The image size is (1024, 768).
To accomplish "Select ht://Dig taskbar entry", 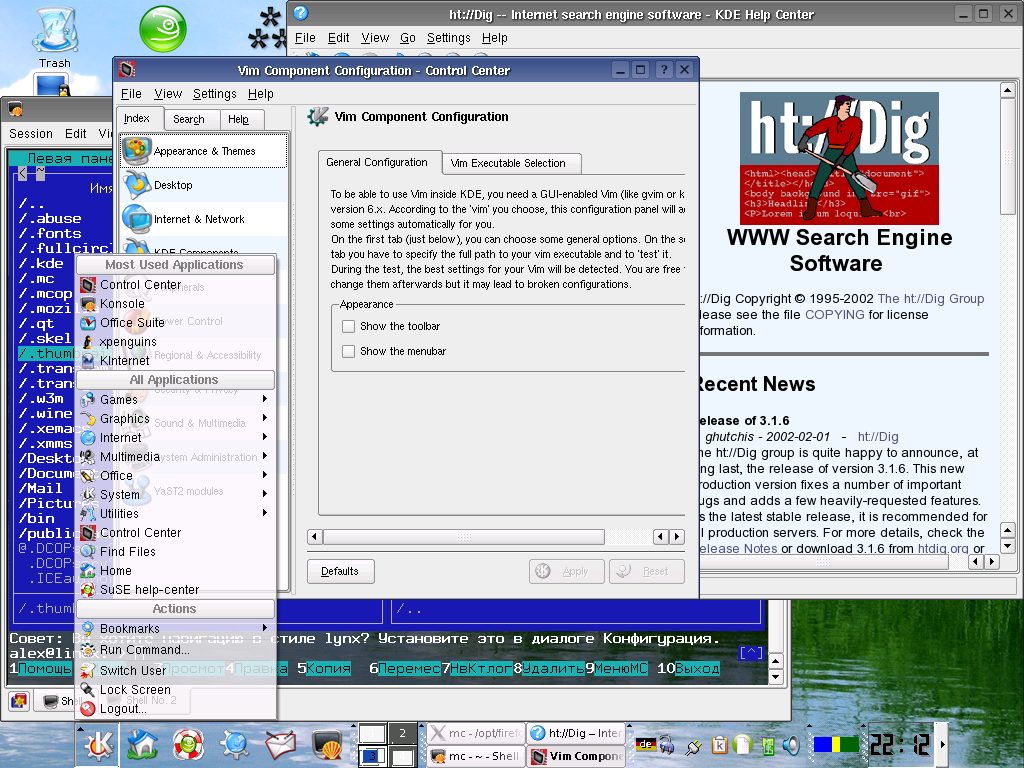I will pos(576,733).
